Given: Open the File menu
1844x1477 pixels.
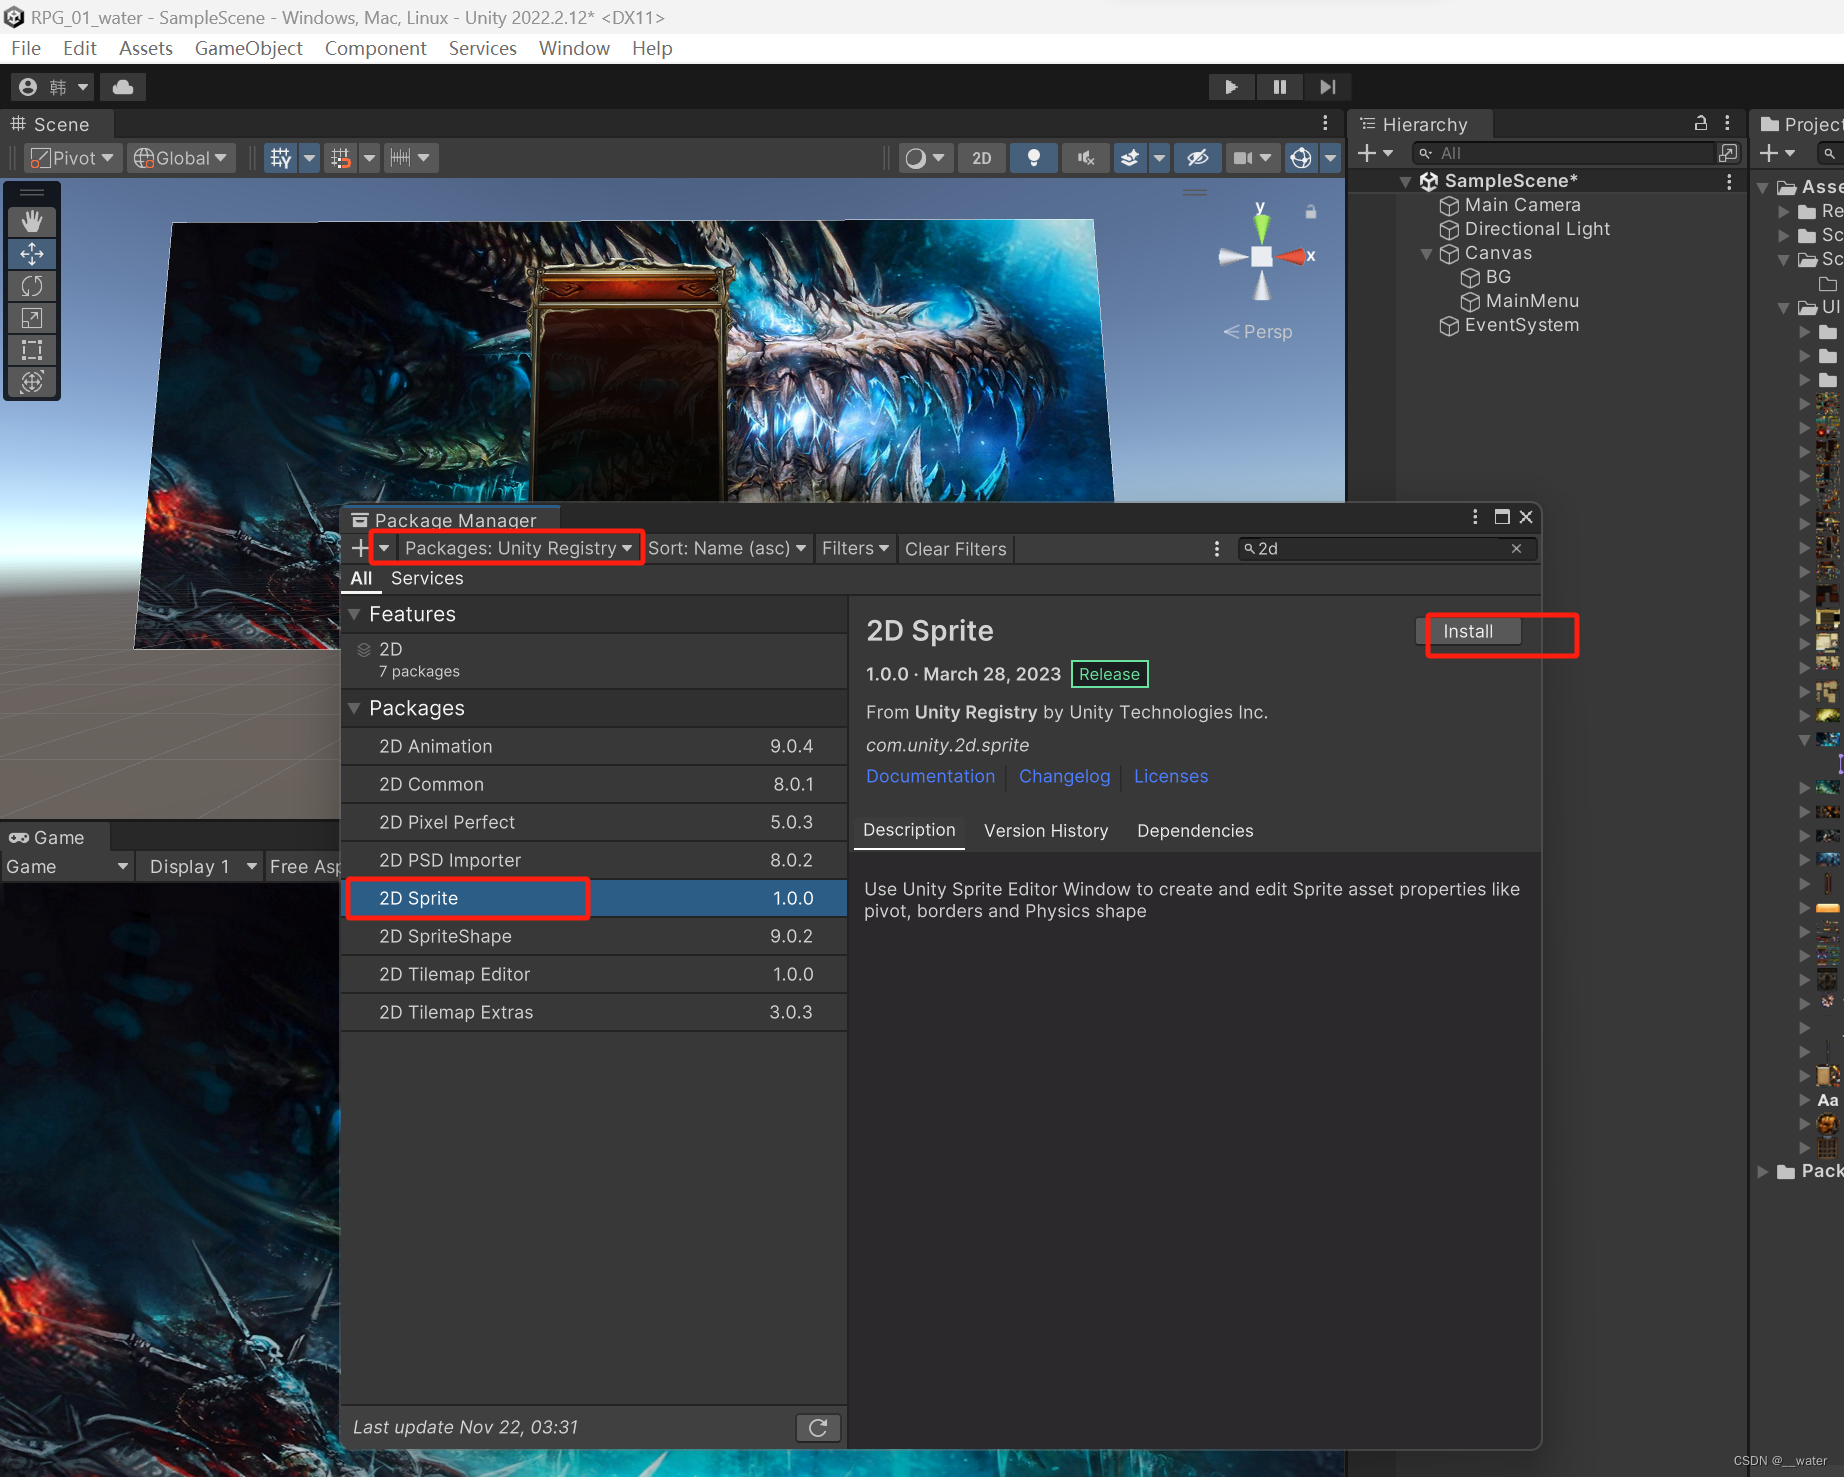Looking at the screenshot, I should 26,48.
